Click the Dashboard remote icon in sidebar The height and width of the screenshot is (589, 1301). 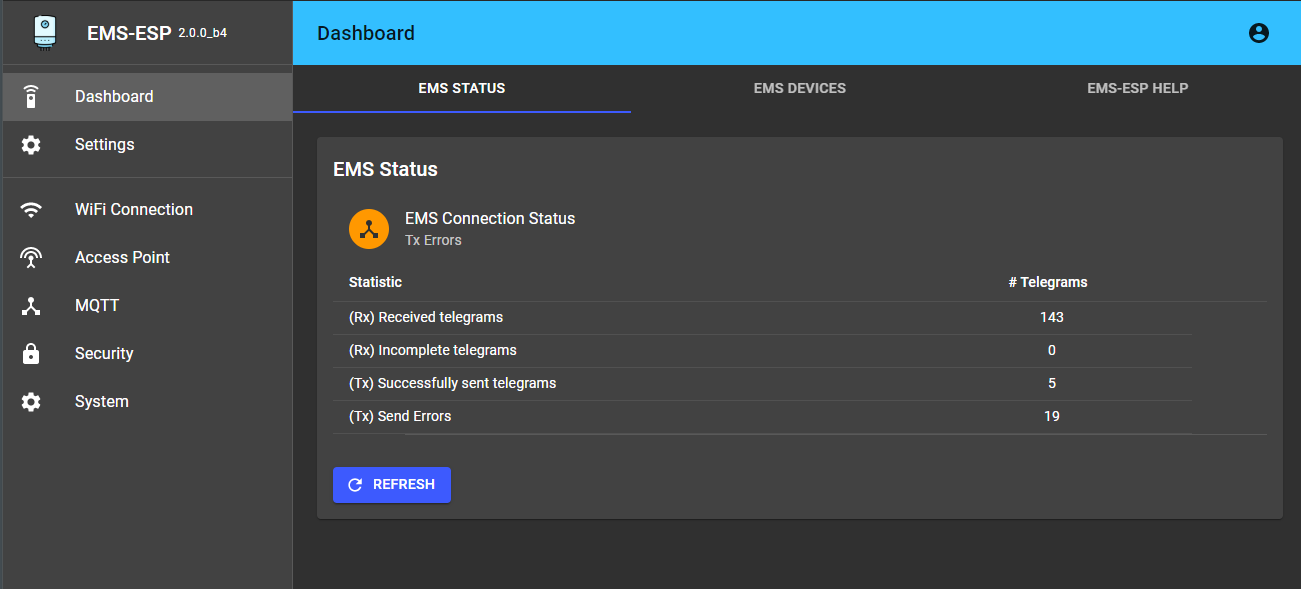(31, 97)
